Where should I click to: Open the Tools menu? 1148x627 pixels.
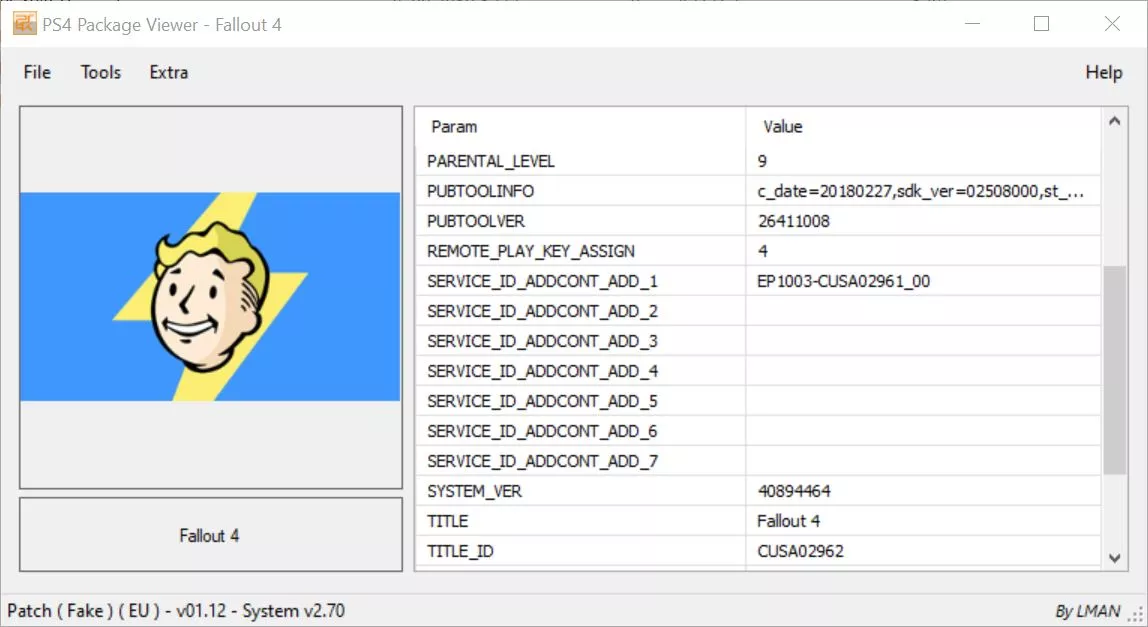pos(101,72)
